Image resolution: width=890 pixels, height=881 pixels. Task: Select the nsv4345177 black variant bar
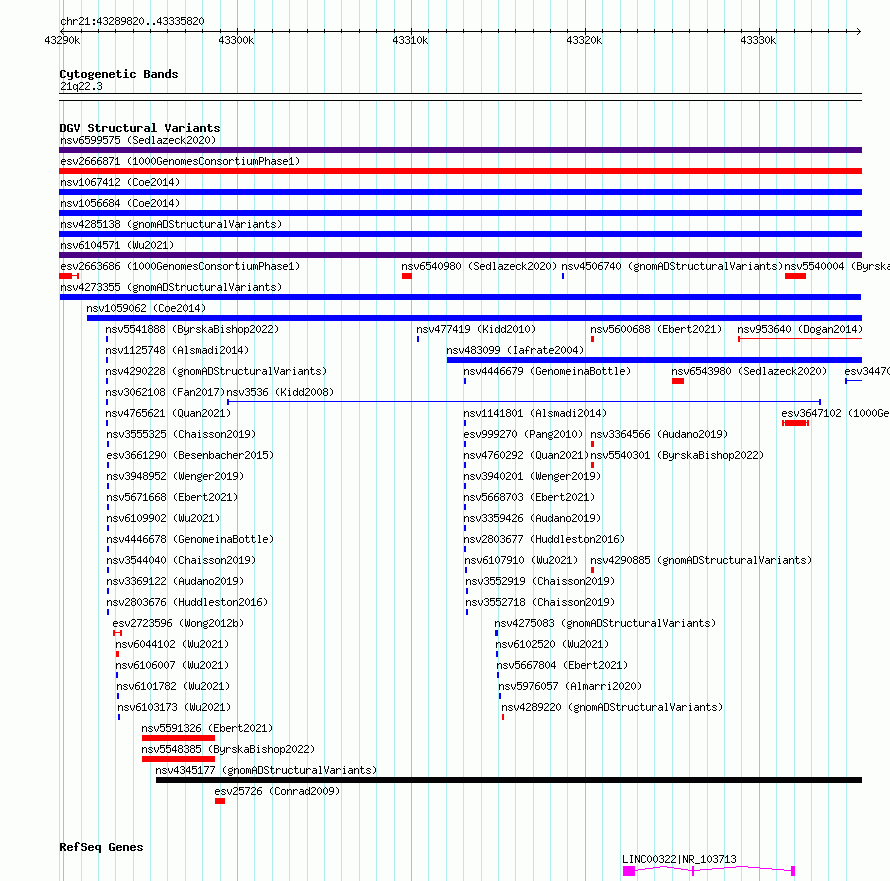coord(509,781)
